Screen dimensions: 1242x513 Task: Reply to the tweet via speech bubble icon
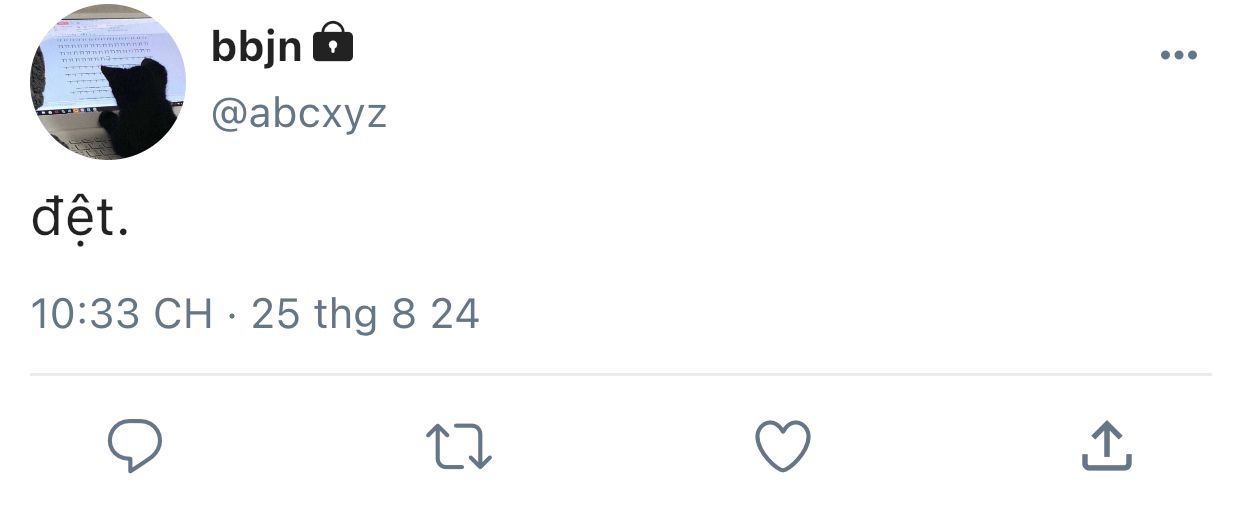(x=135, y=445)
